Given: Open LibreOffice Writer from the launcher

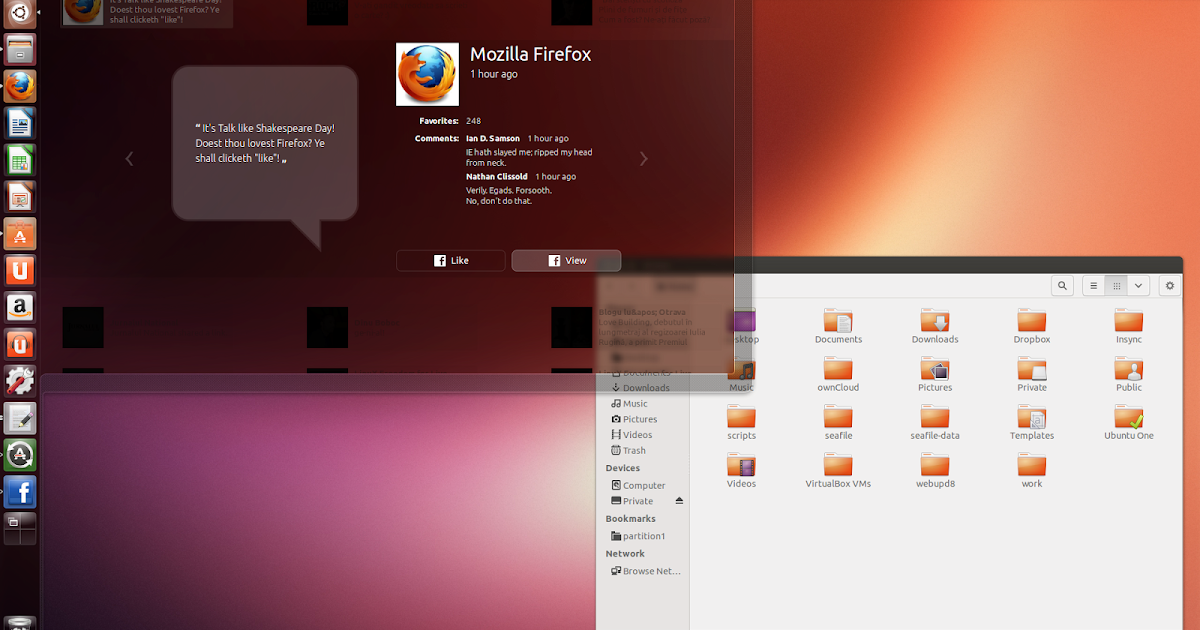Looking at the screenshot, I should point(20,122).
